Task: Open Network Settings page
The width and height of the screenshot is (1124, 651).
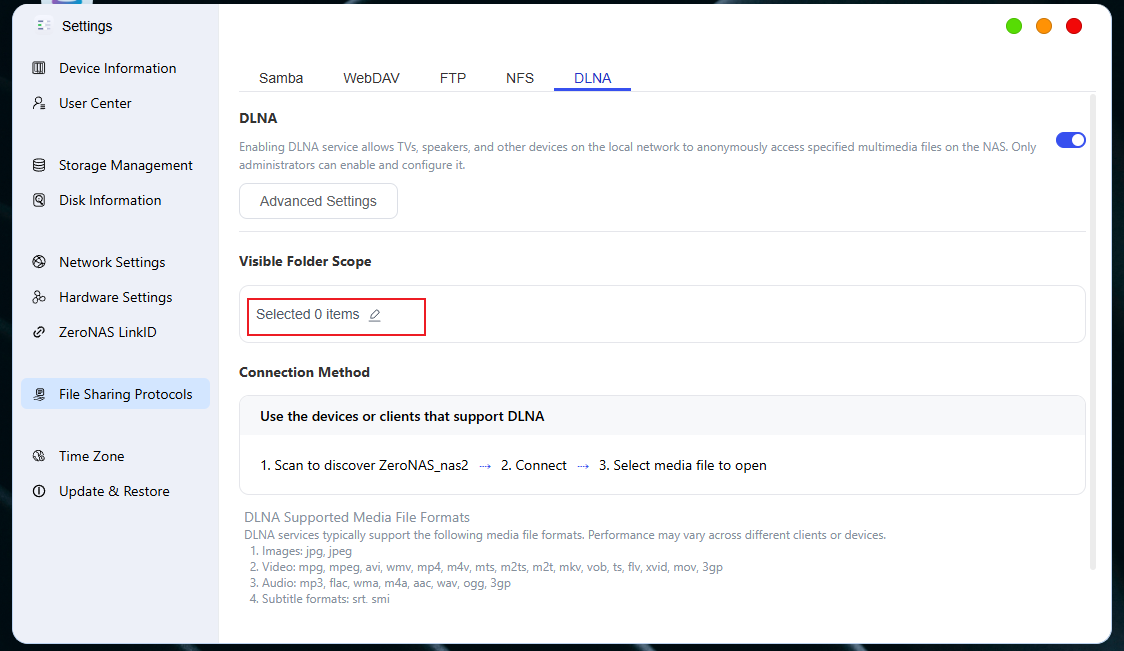Action: pos(115,262)
